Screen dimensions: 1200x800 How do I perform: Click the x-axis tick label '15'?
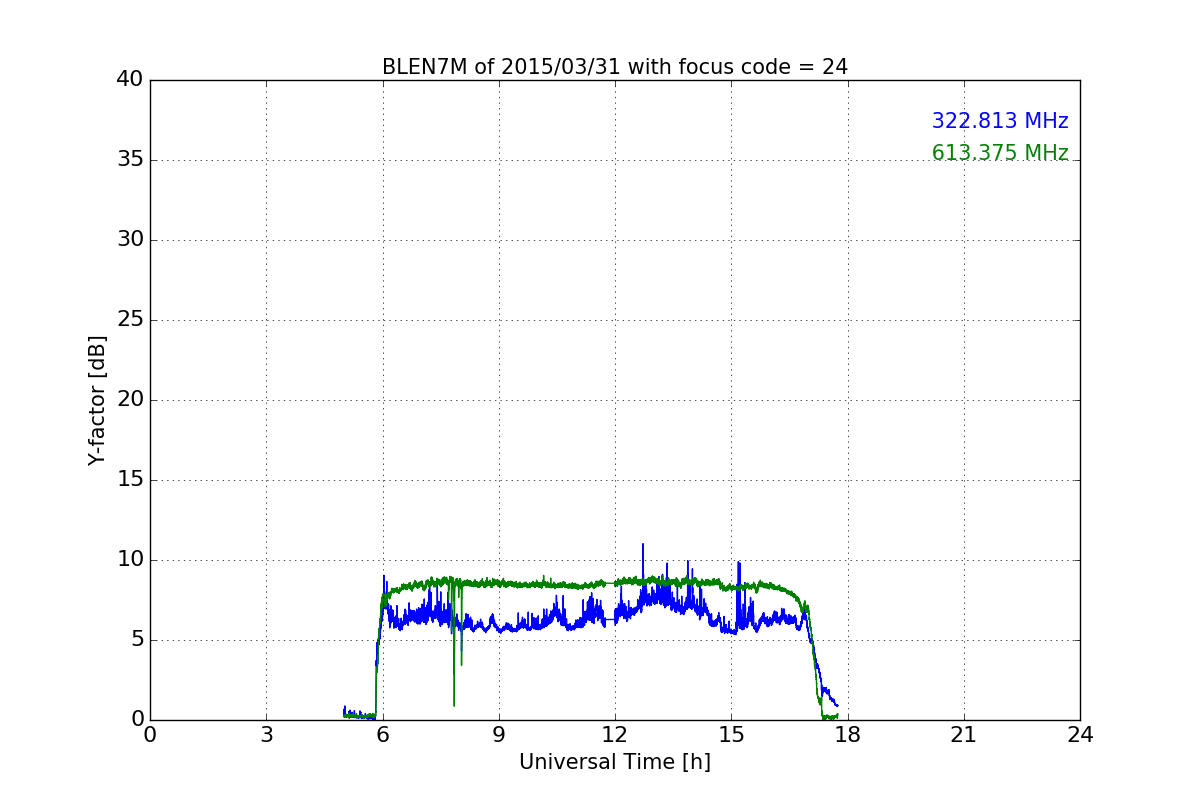point(731,735)
